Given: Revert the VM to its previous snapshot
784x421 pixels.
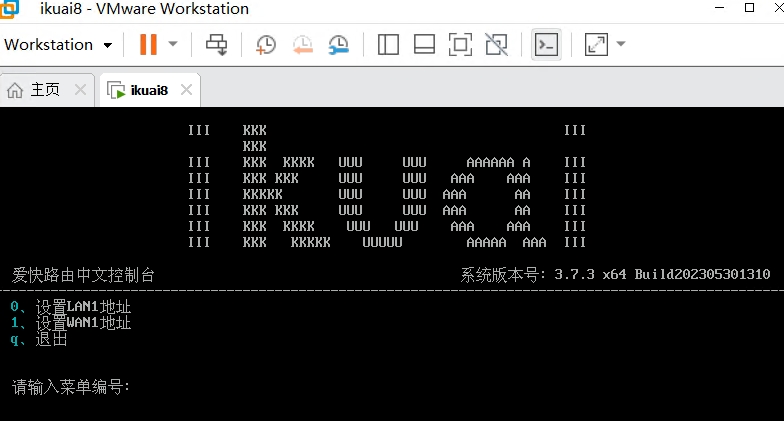Looking at the screenshot, I should click(302, 44).
